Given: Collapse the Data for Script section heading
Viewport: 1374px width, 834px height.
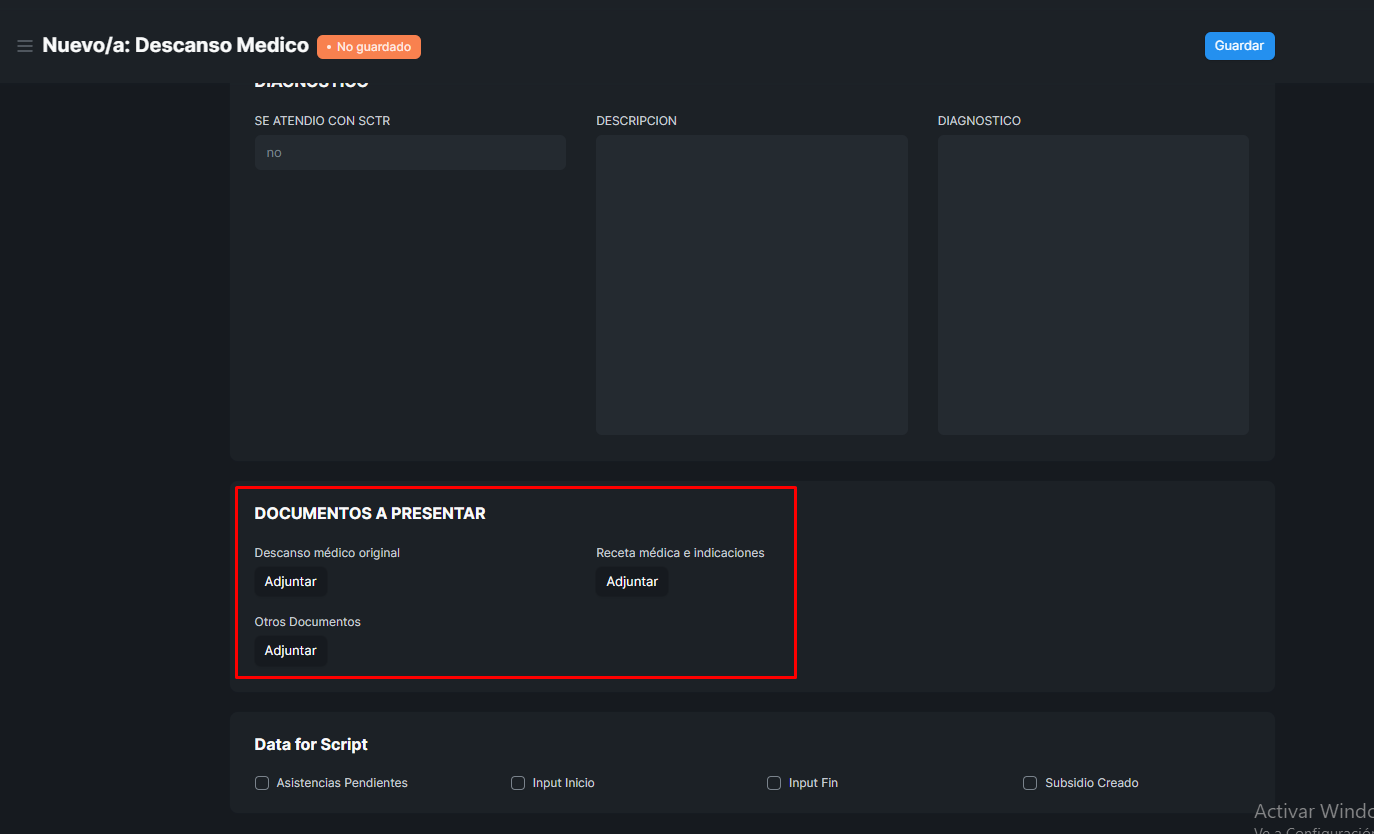Looking at the screenshot, I should (311, 744).
